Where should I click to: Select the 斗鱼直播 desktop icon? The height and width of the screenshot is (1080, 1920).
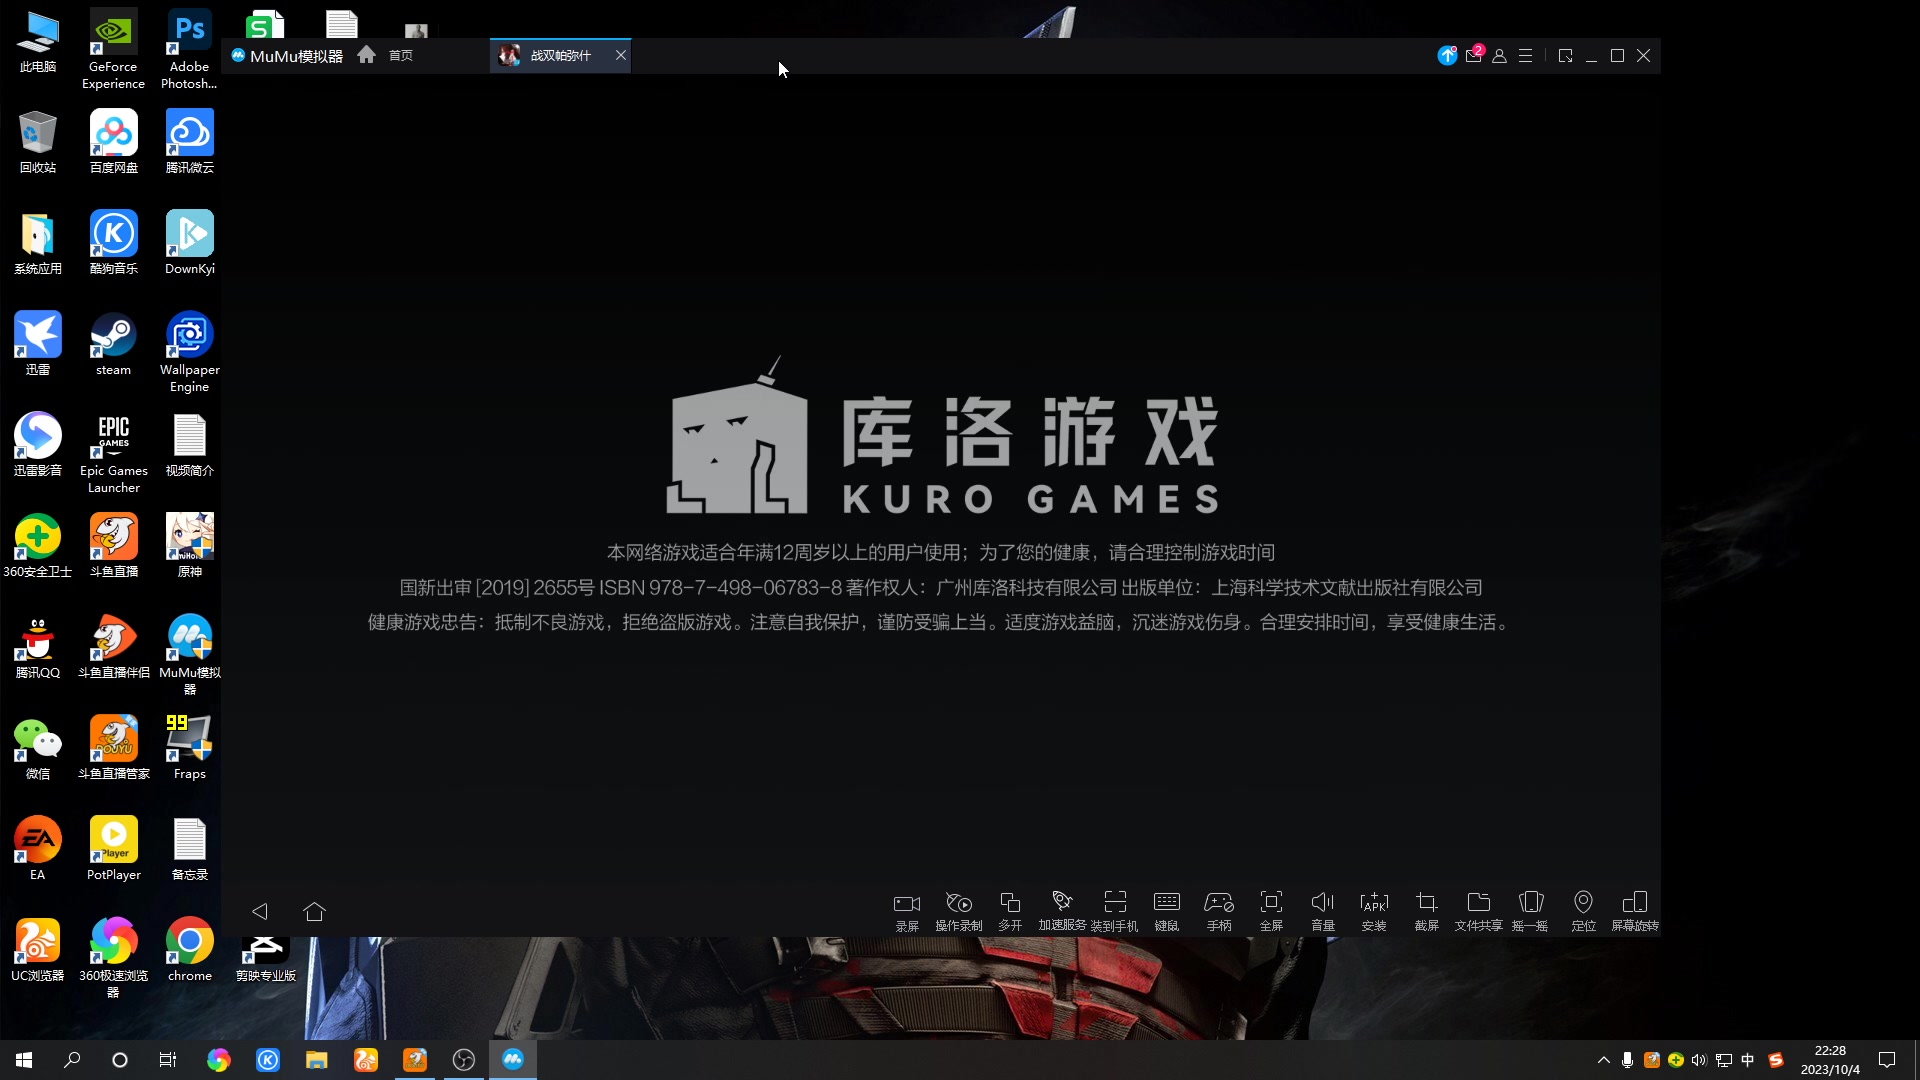[113, 546]
